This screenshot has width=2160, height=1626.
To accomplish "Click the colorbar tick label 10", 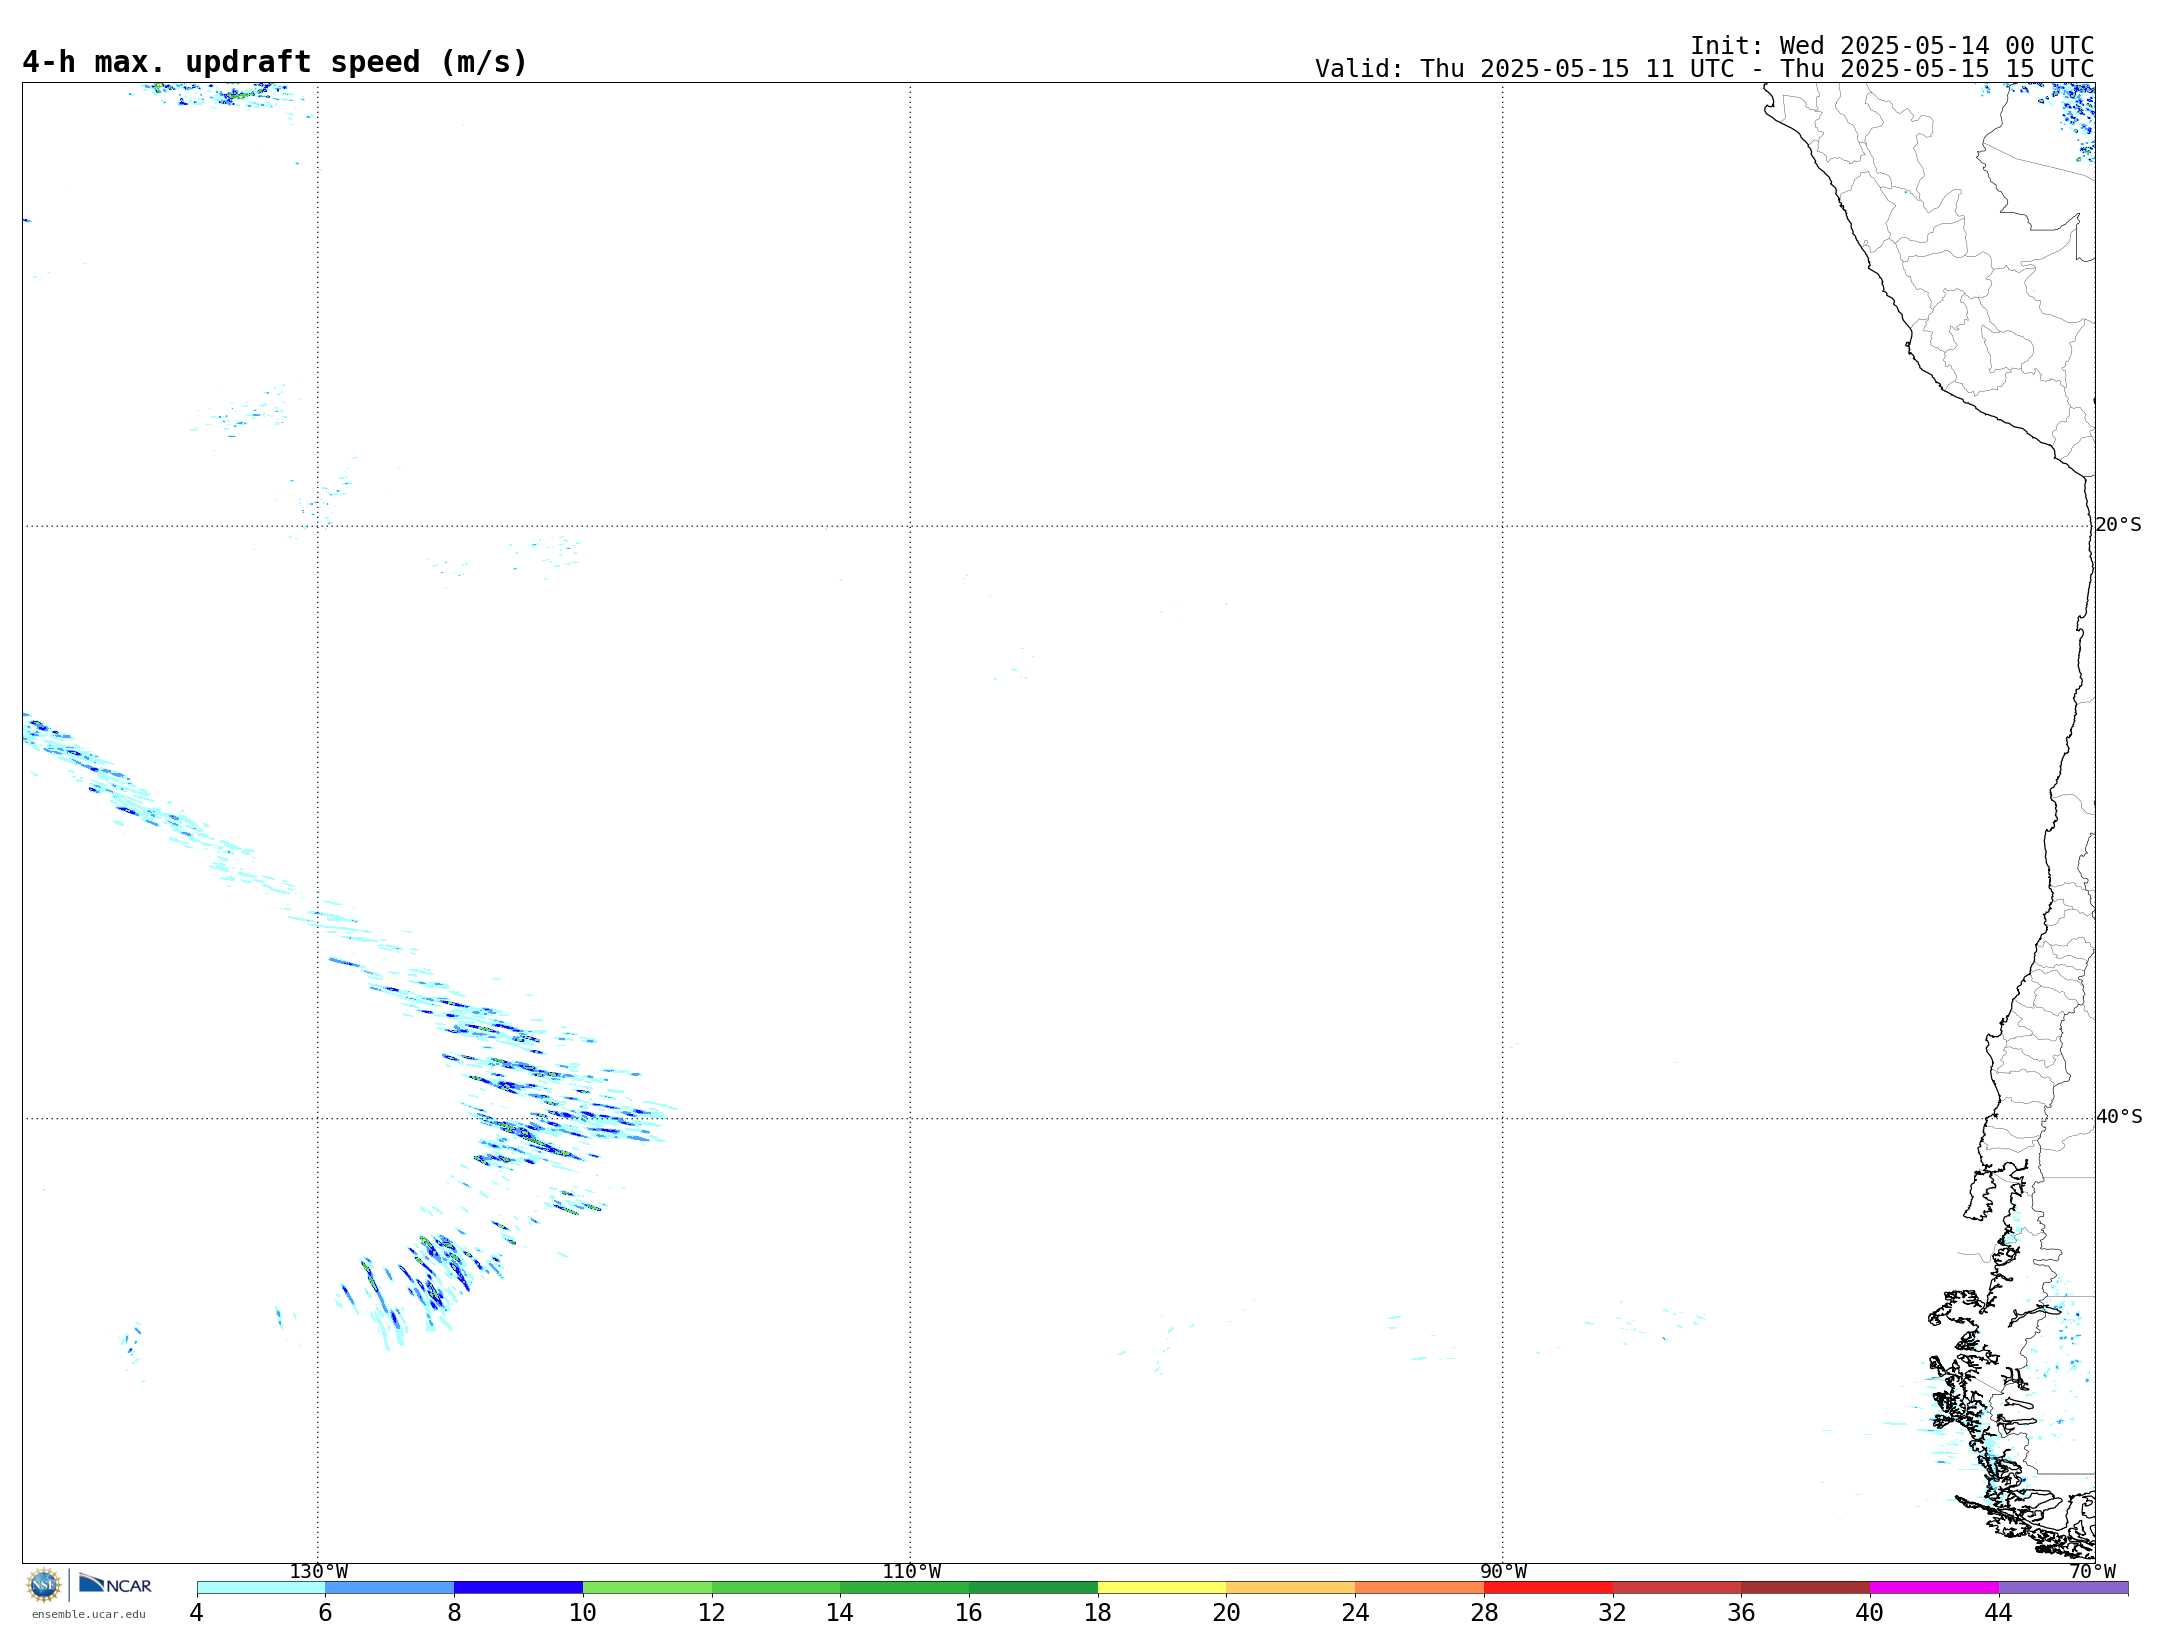I will 582,1613.
